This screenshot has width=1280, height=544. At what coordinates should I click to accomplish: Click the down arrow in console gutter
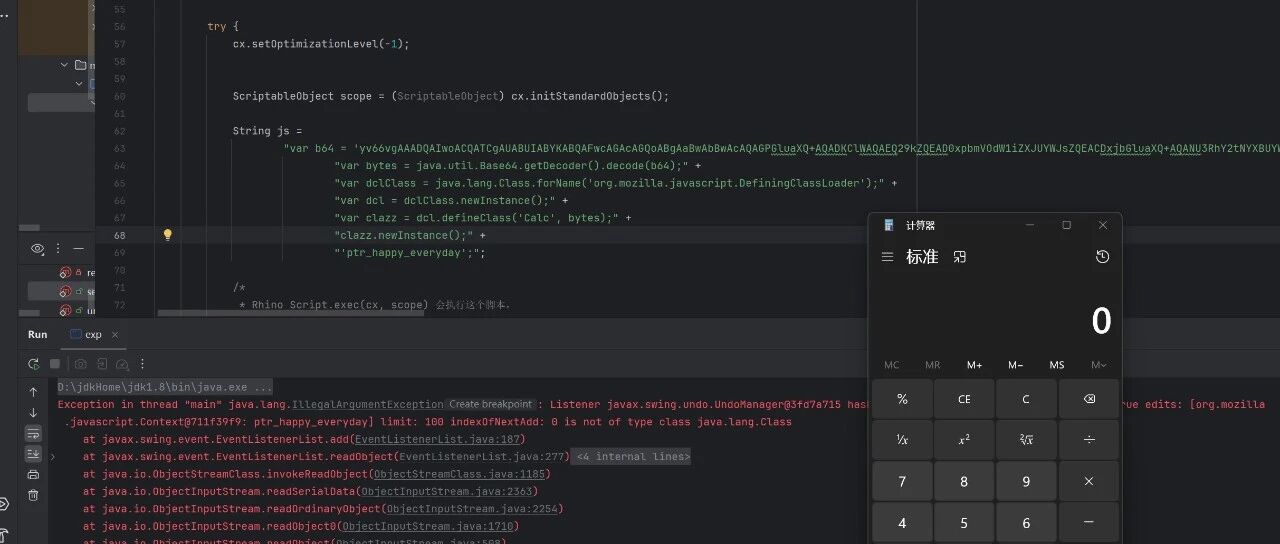[33, 412]
